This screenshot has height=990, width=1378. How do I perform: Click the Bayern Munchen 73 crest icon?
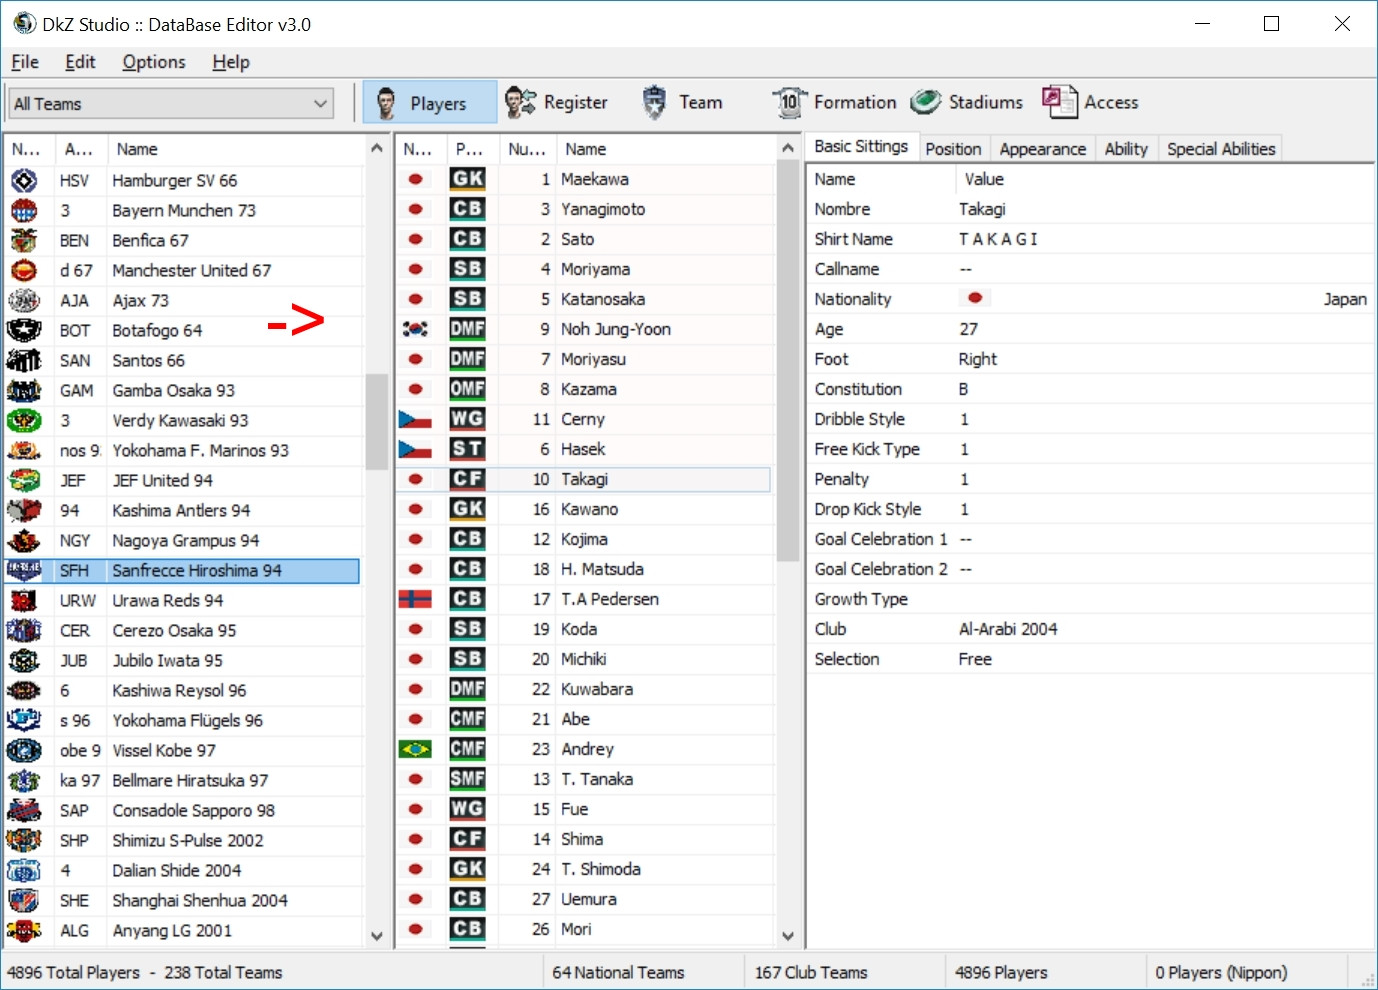point(24,211)
